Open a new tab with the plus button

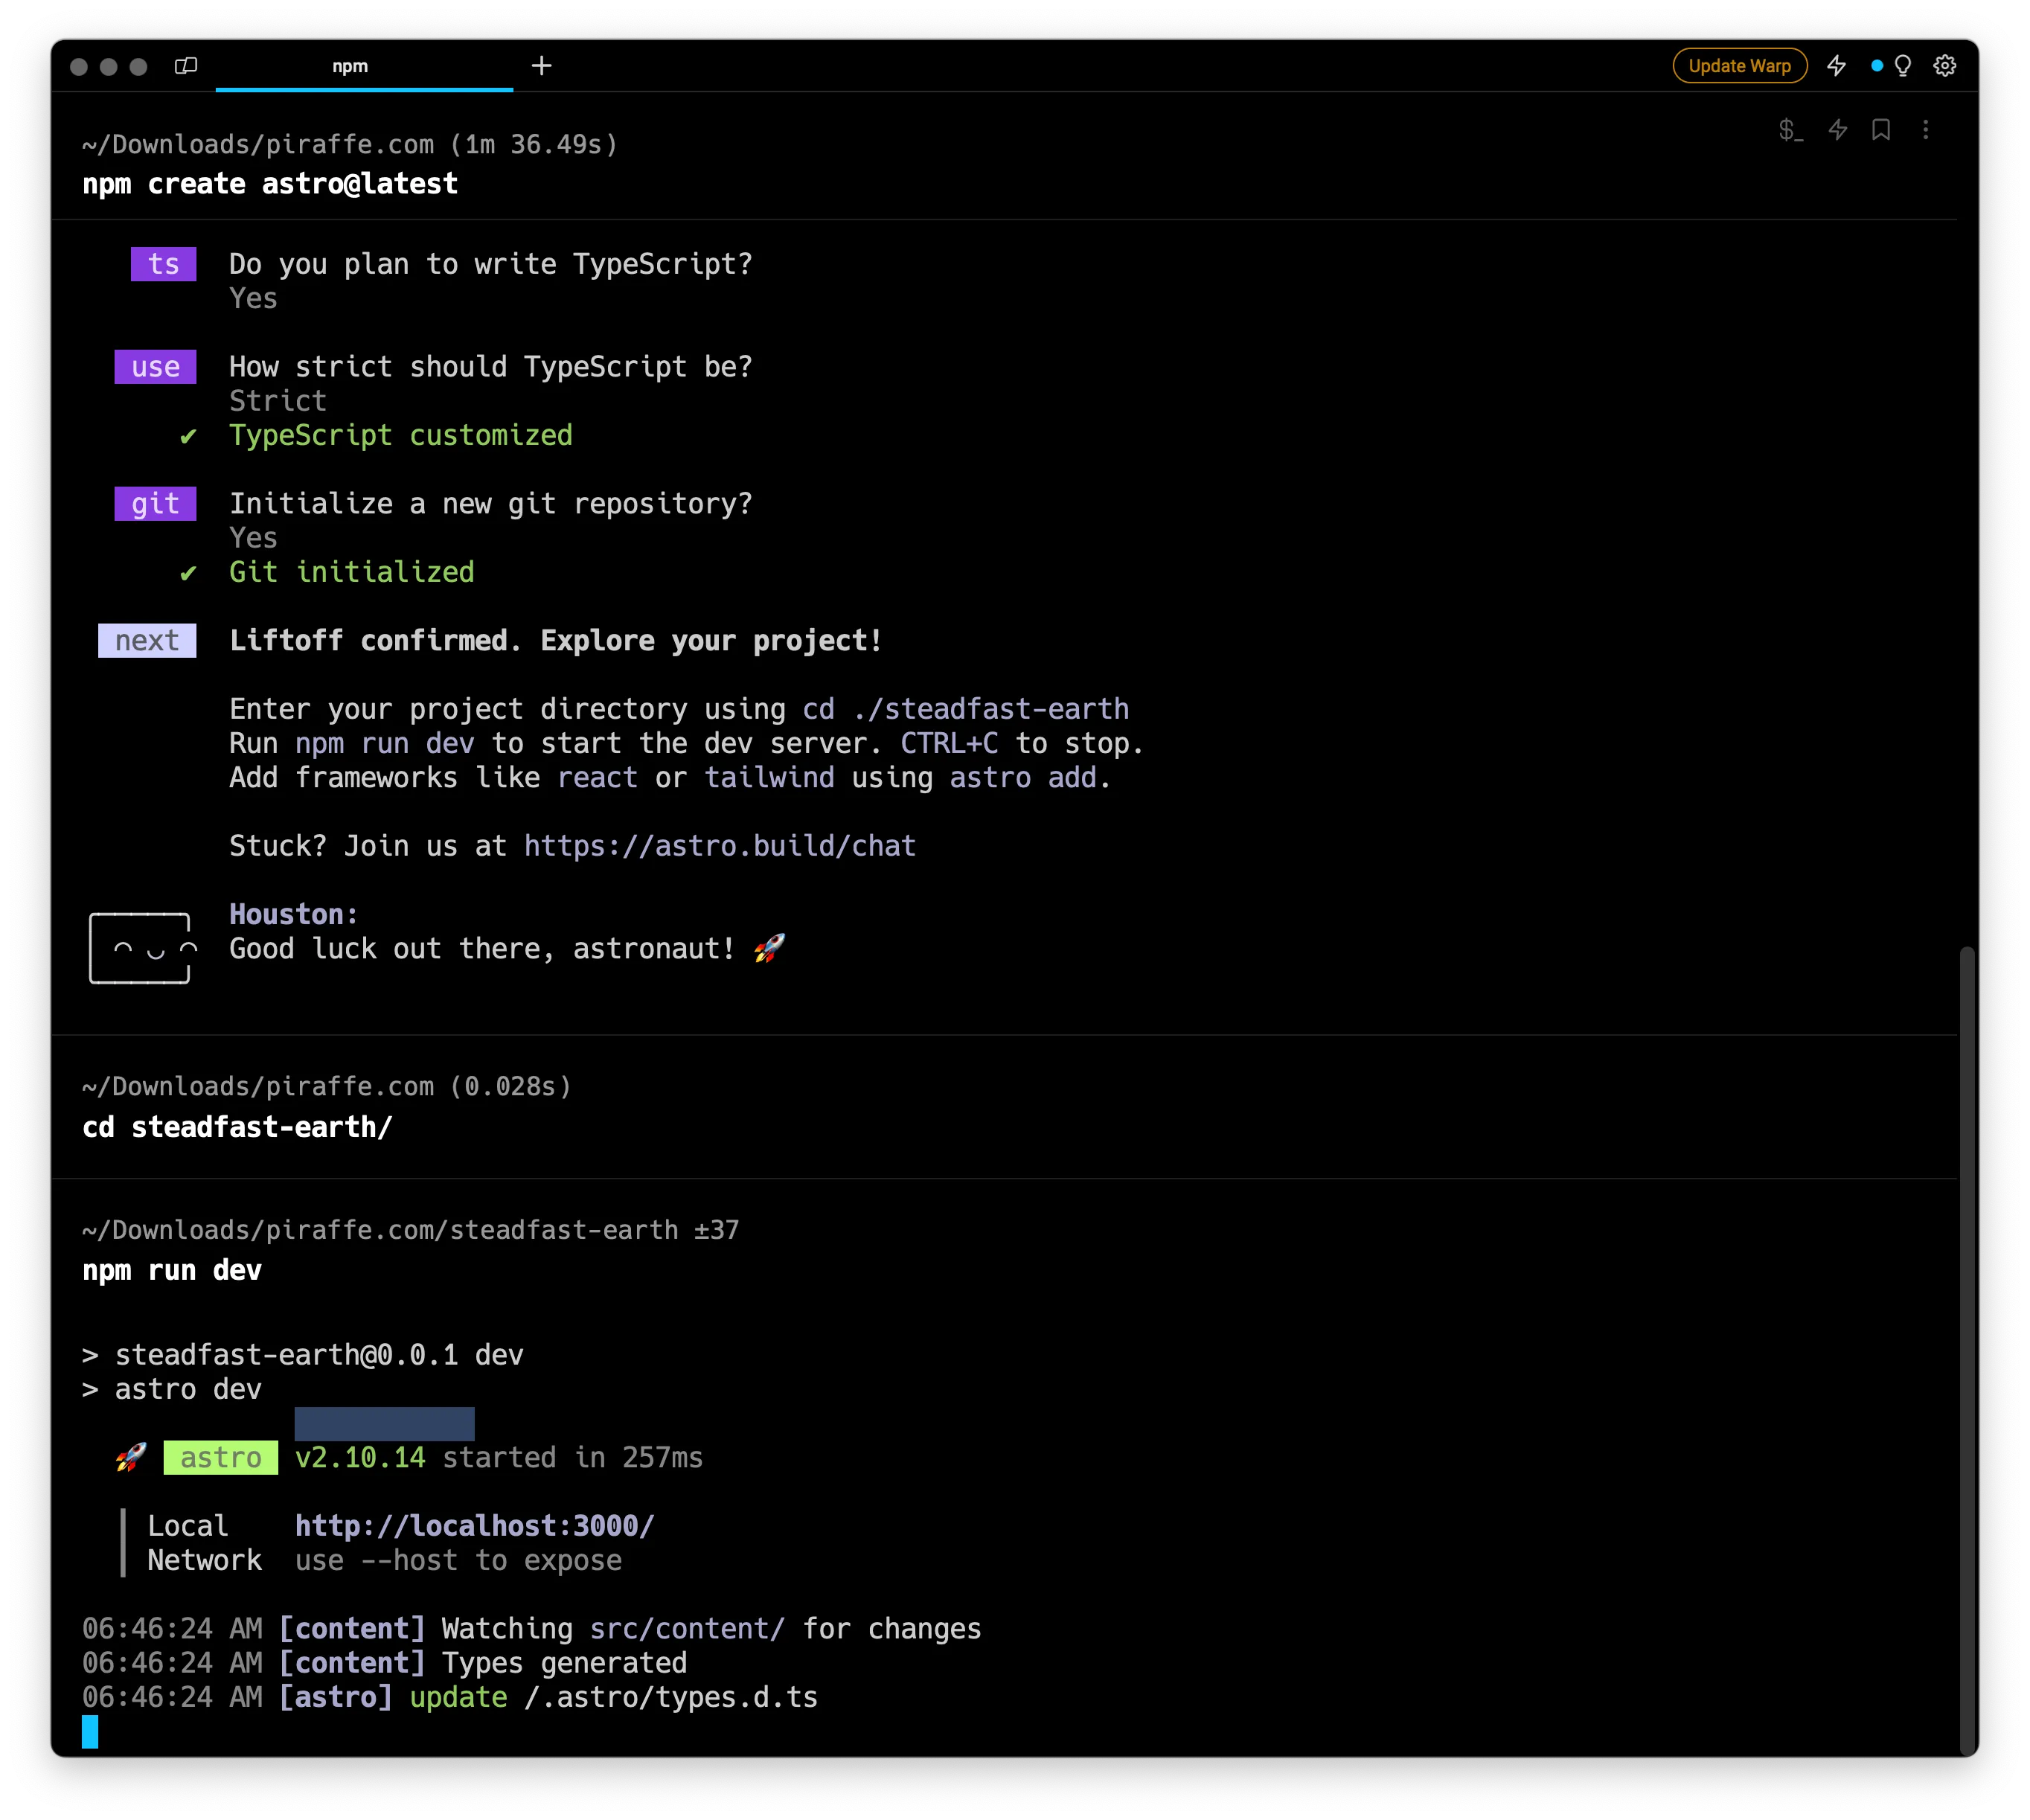click(x=541, y=66)
